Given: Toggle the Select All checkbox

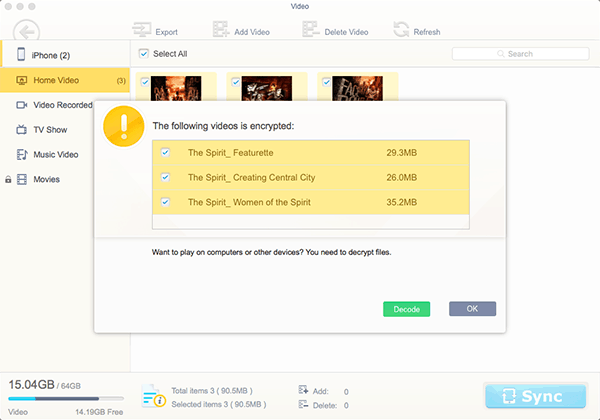Looking at the screenshot, I should click(143, 54).
